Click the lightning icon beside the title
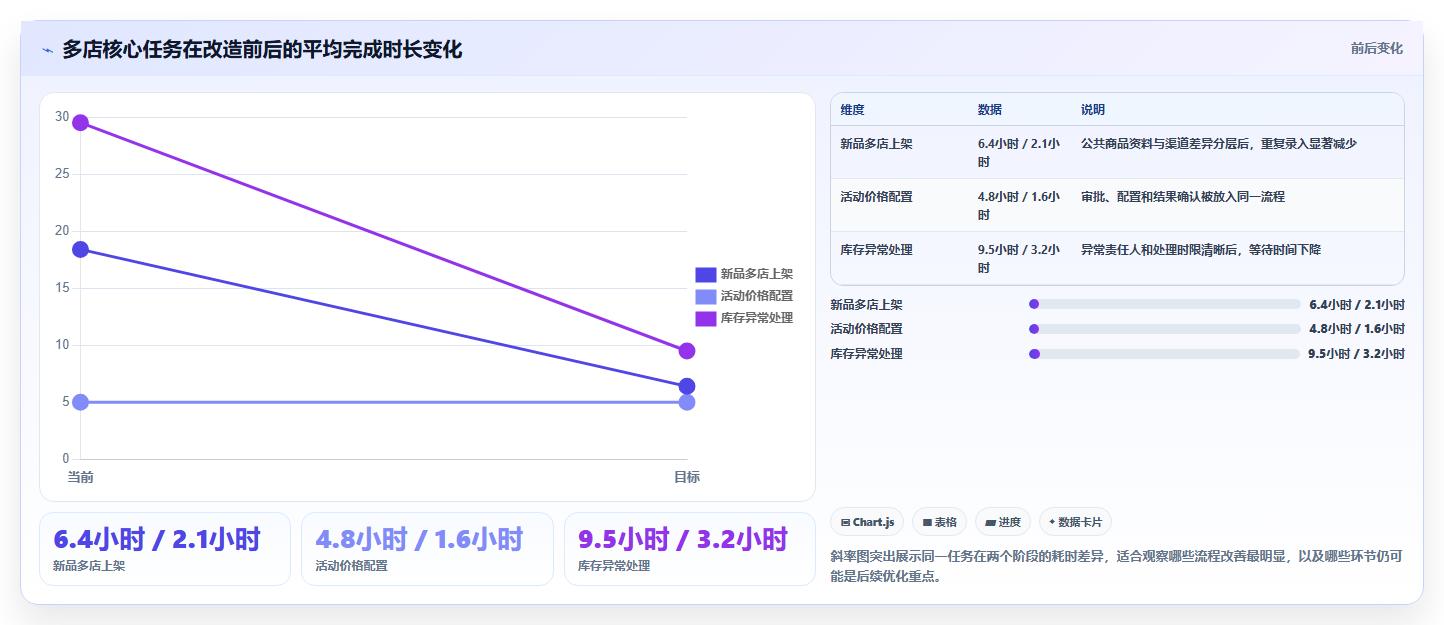 click(x=47, y=50)
